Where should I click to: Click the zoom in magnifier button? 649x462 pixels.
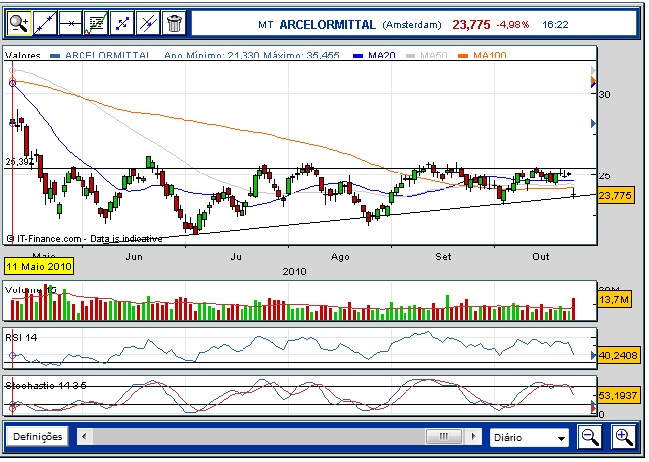pyautogui.click(x=624, y=437)
